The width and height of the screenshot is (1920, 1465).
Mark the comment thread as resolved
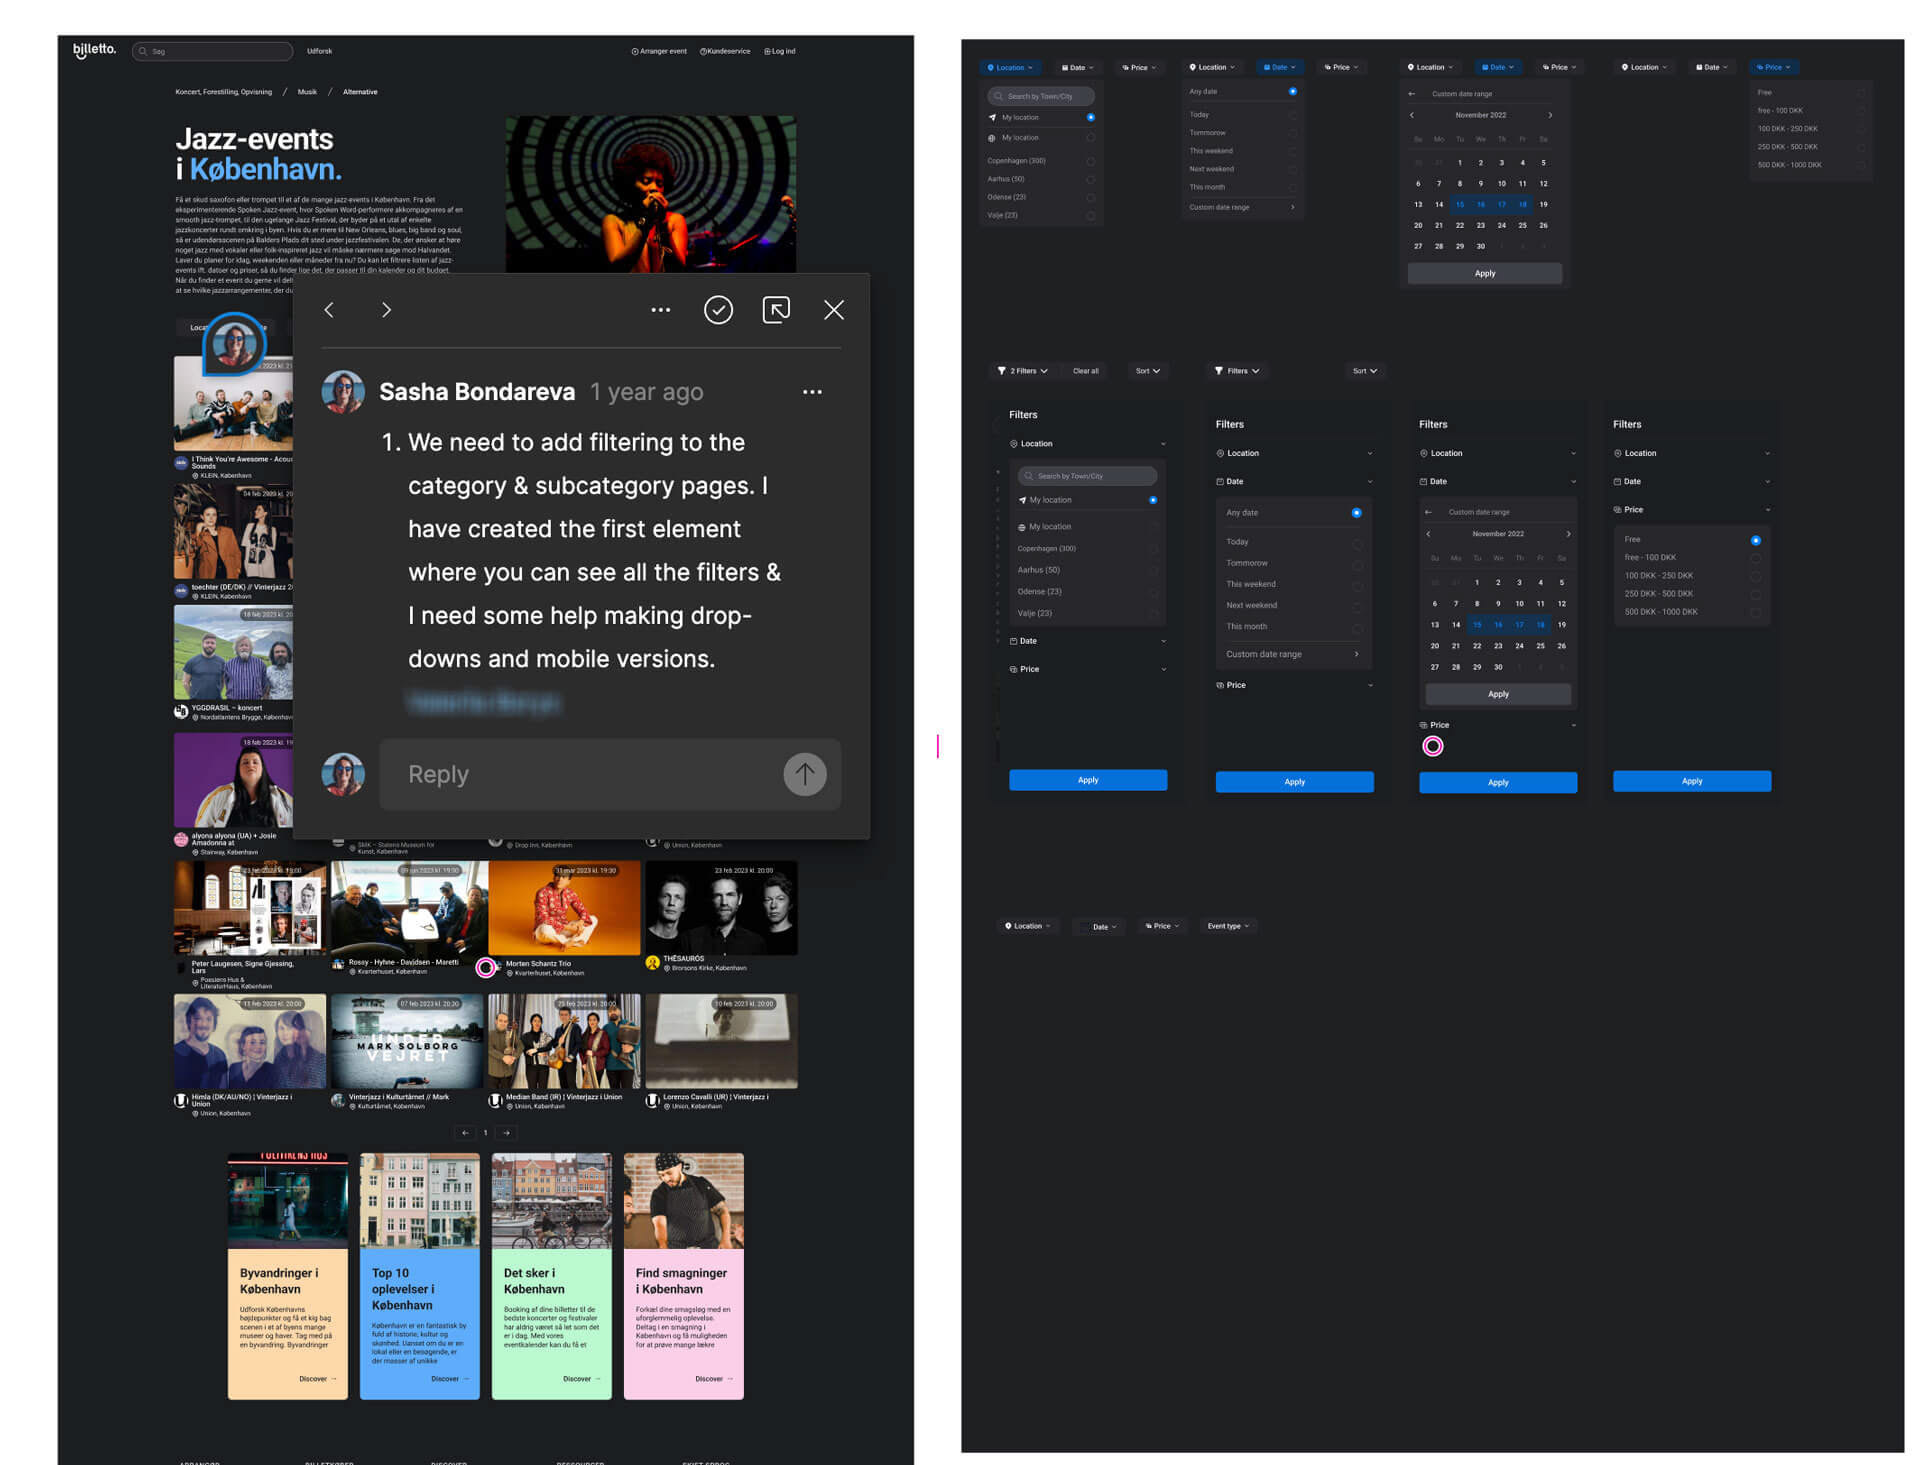point(718,310)
